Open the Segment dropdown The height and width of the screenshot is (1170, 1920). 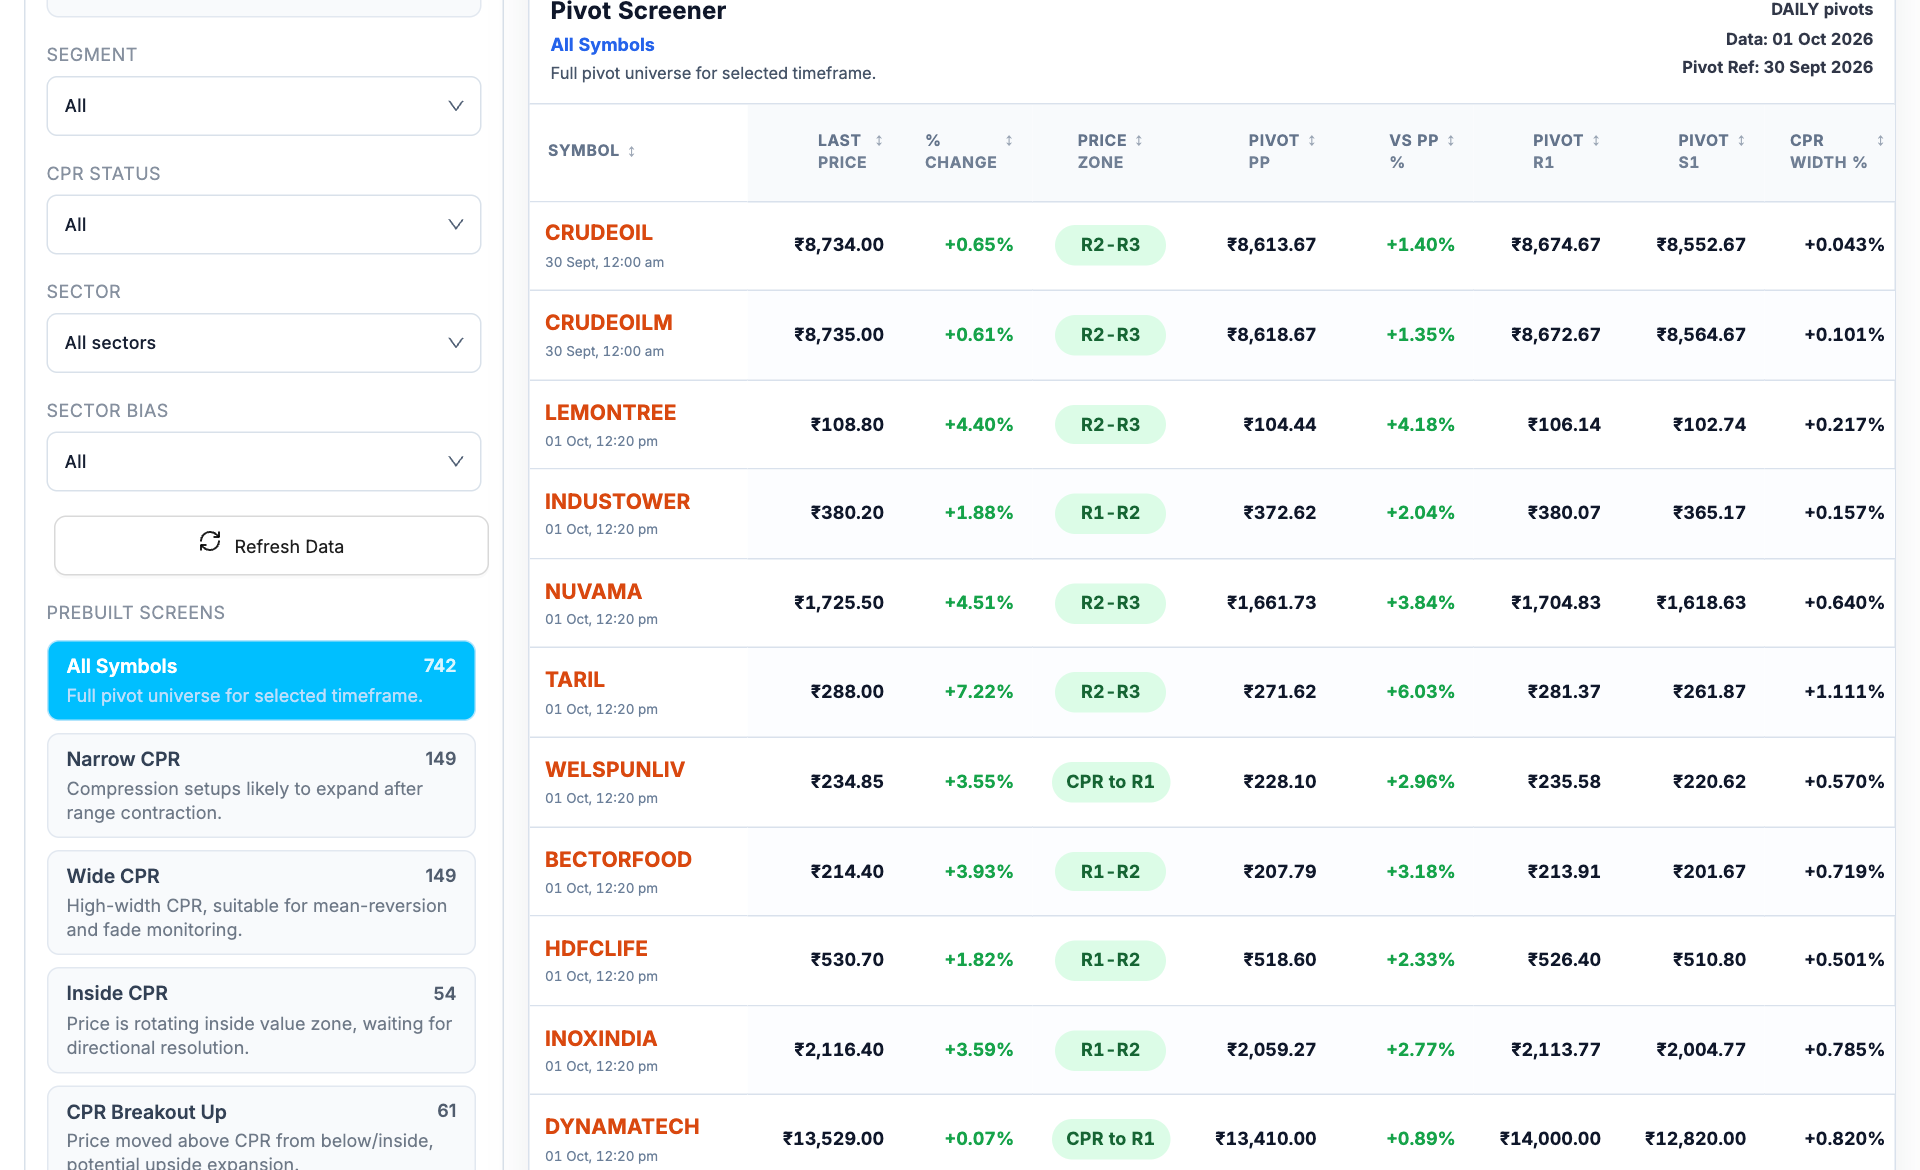[264, 106]
